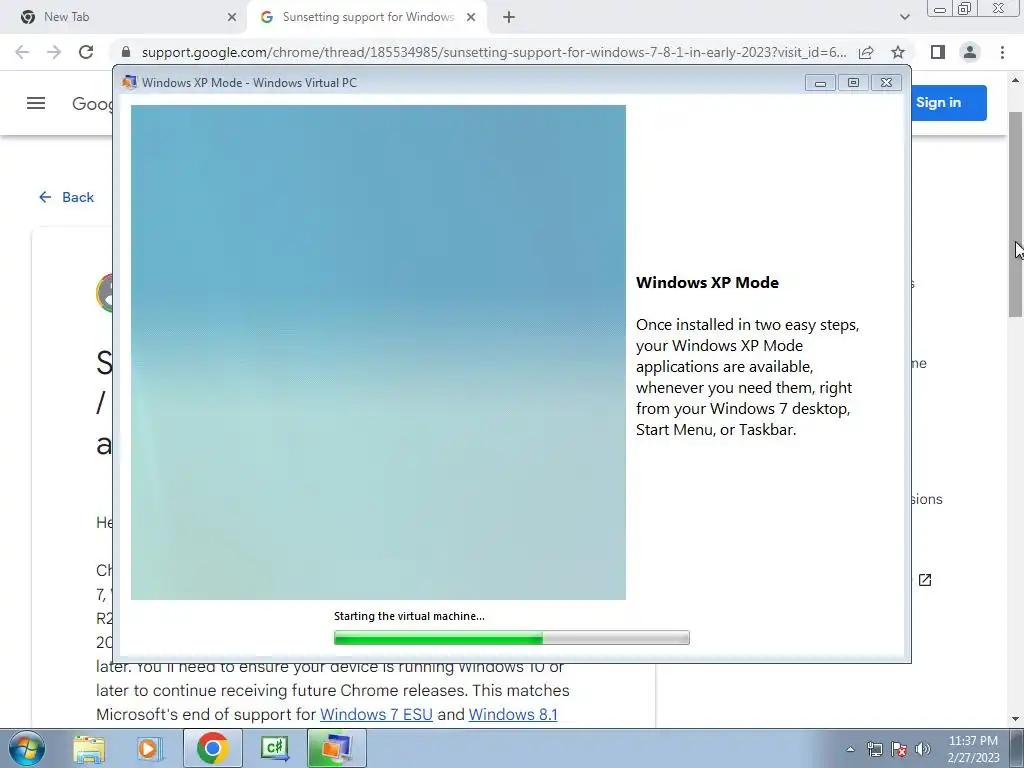
Task: Open Chrome's three-dot menu
Action: click(x=1002, y=52)
